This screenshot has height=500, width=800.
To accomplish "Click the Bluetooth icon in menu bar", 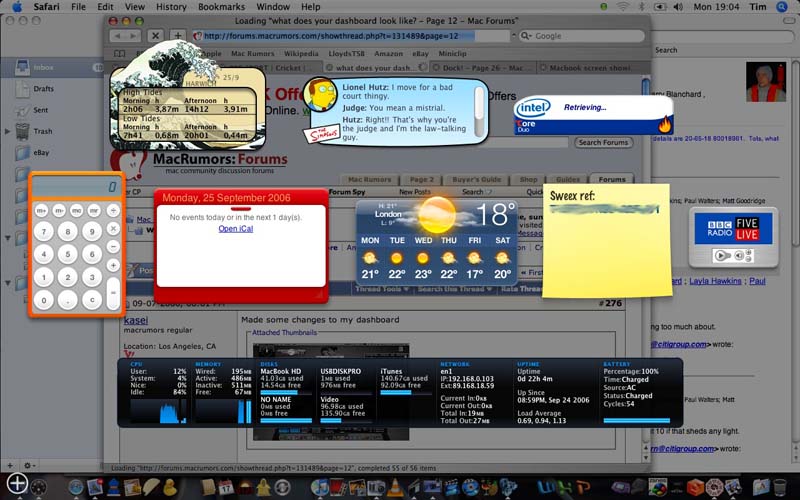I will click(x=642, y=7).
